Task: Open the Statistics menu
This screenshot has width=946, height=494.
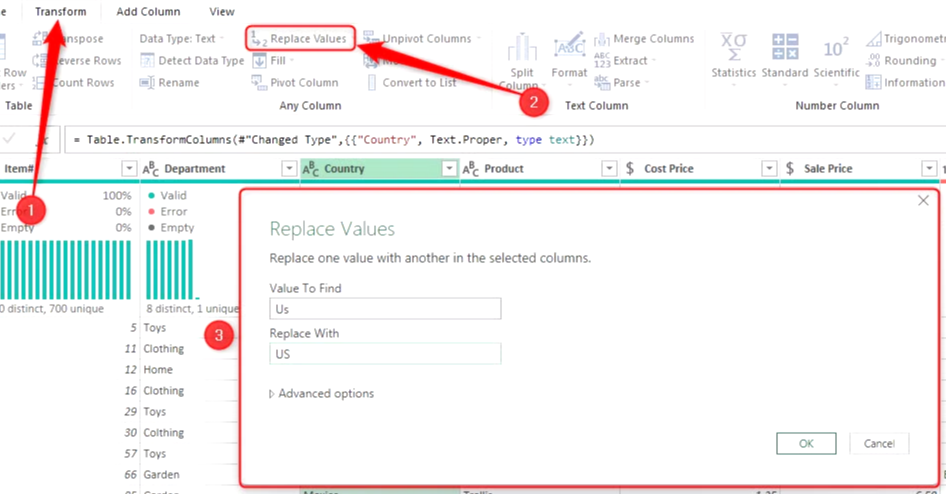Action: tap(734, 59)
